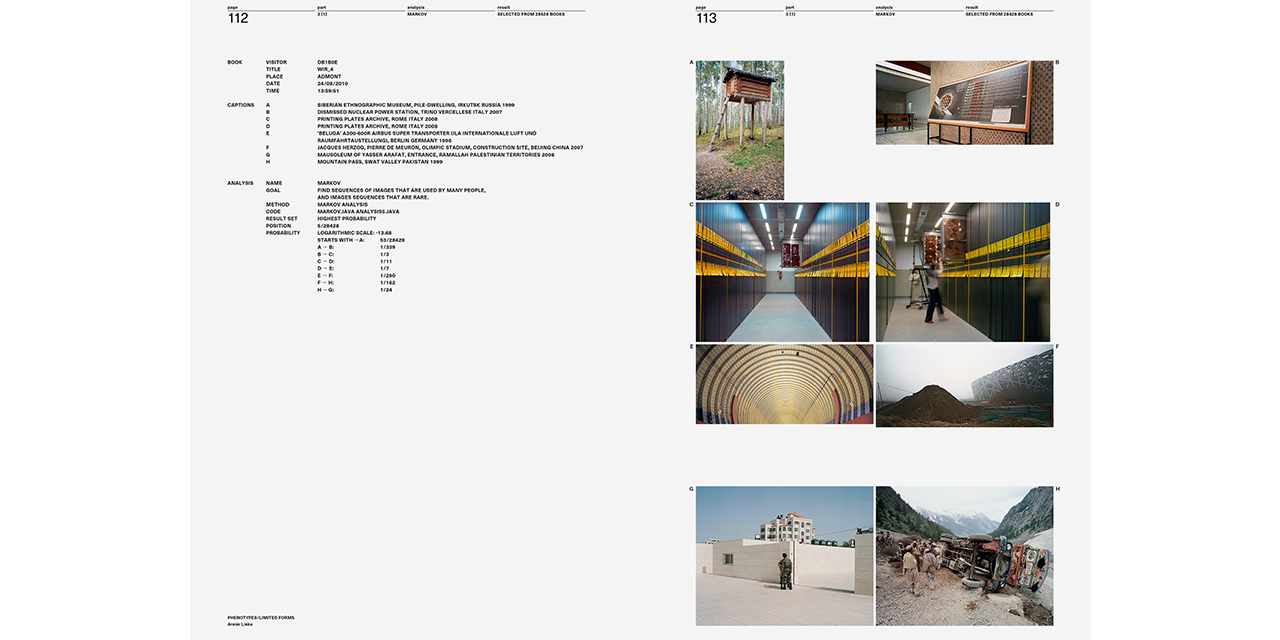Click visitor ID DB1B0E
Screen dimensions: 1280x640
[x=327, y=62]
